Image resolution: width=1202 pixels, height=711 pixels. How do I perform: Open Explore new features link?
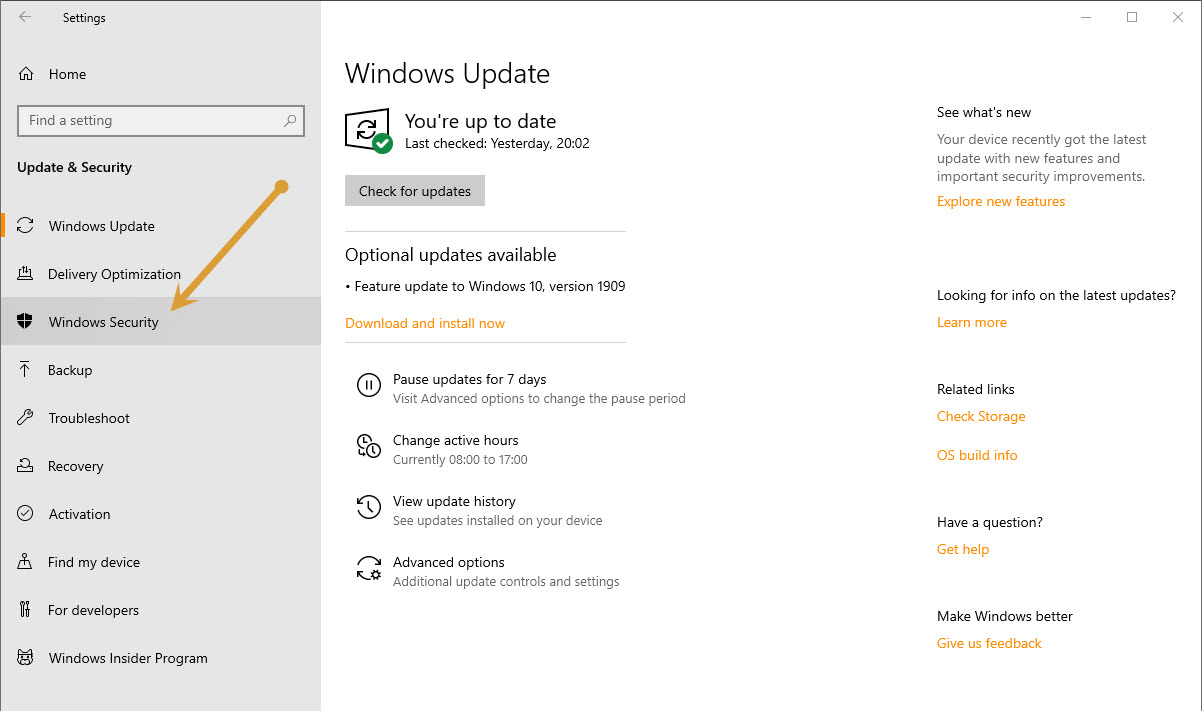1001,201
